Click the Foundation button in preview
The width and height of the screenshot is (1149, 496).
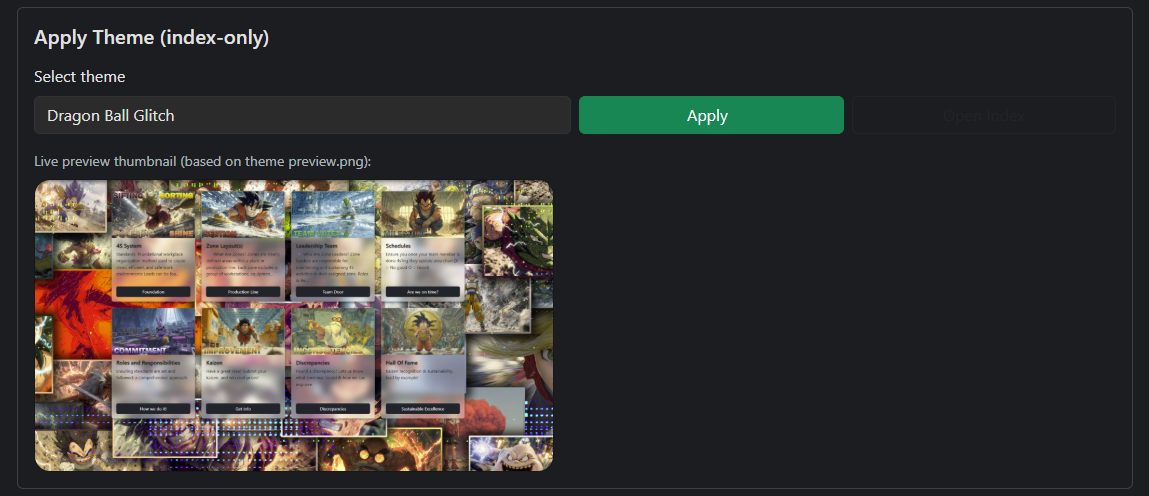pos(153,292)
